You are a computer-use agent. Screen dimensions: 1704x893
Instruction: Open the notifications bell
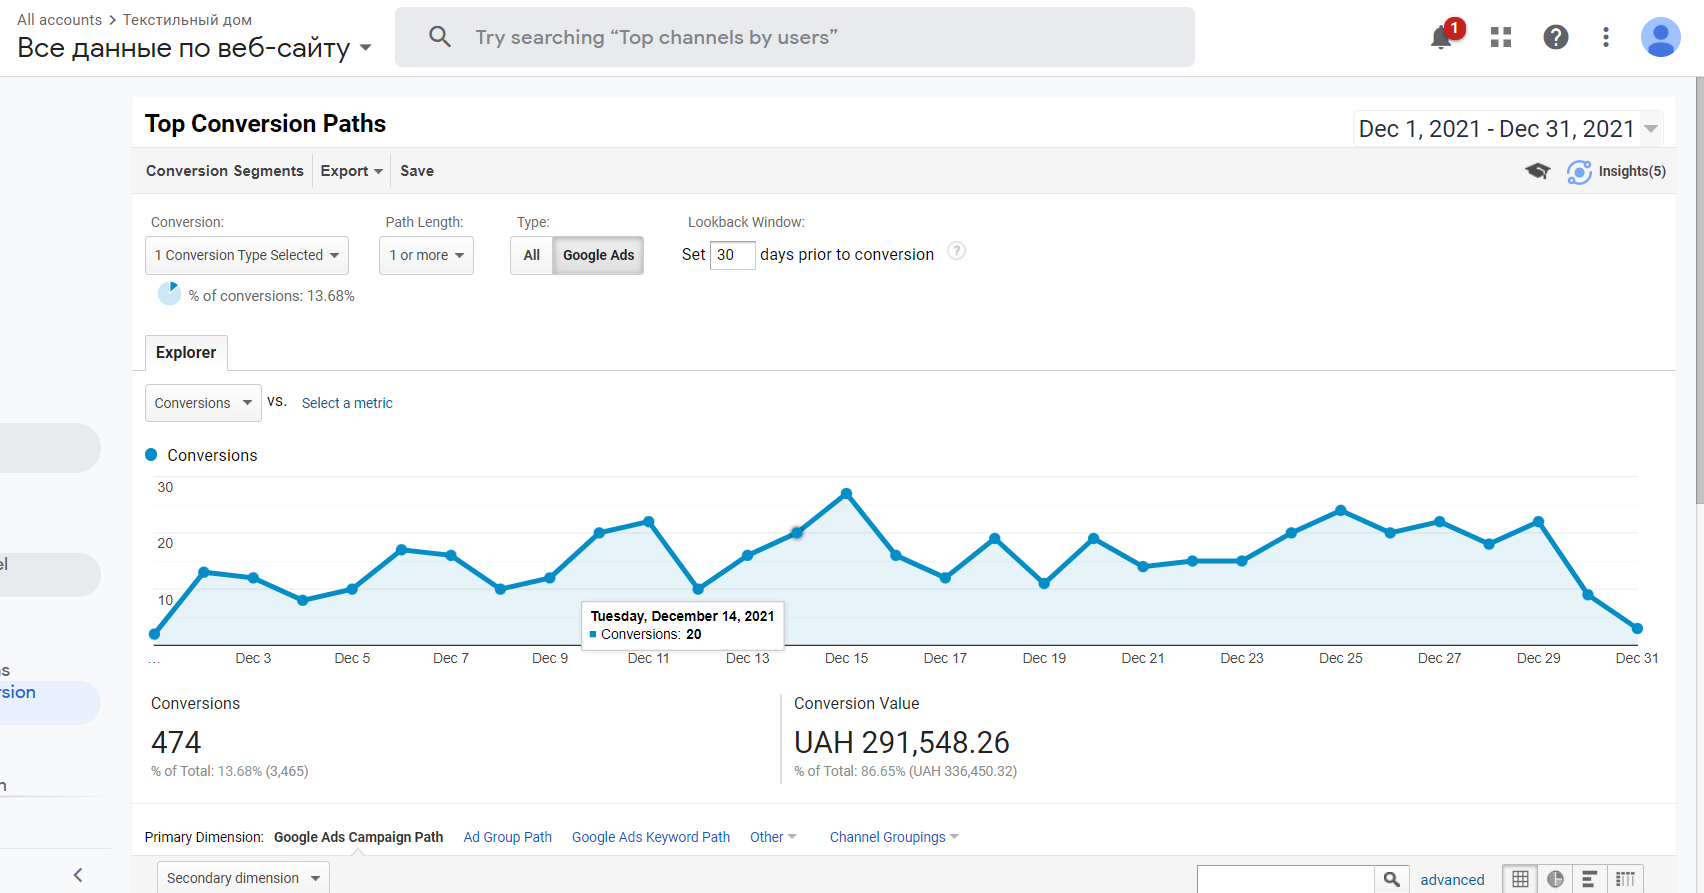tap(1441, 38)
